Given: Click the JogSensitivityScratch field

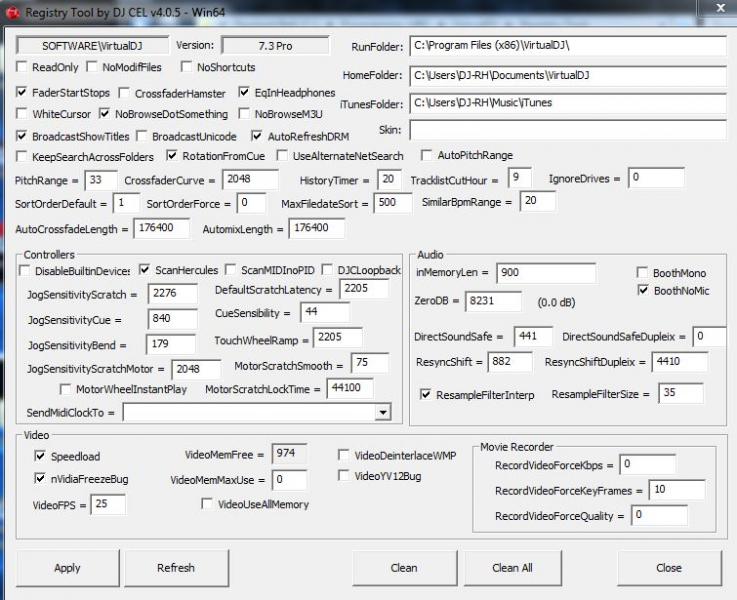Looking at the screenshot, I should click(x=172, y=294).
